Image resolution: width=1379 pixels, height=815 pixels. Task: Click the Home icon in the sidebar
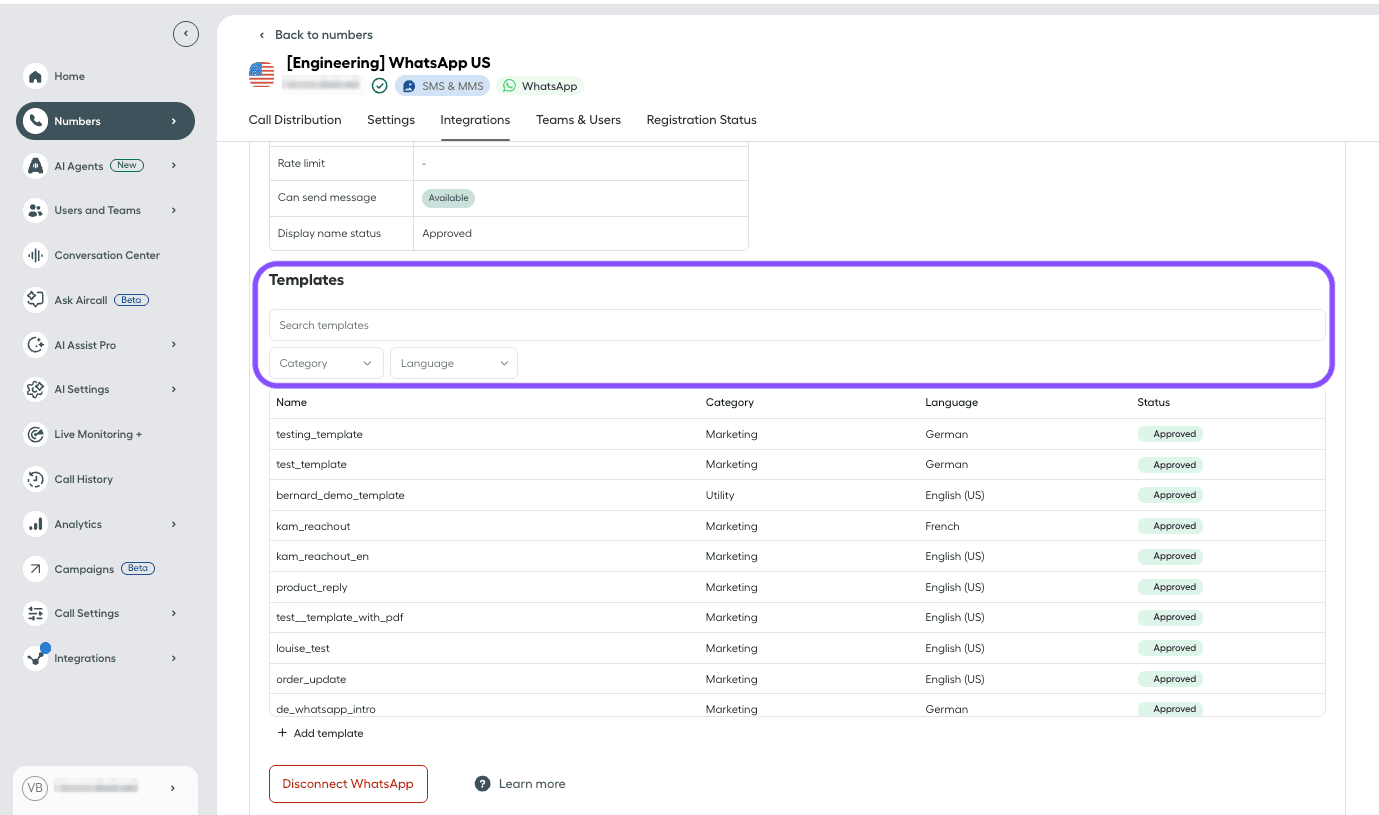click(x=36, y=76)
